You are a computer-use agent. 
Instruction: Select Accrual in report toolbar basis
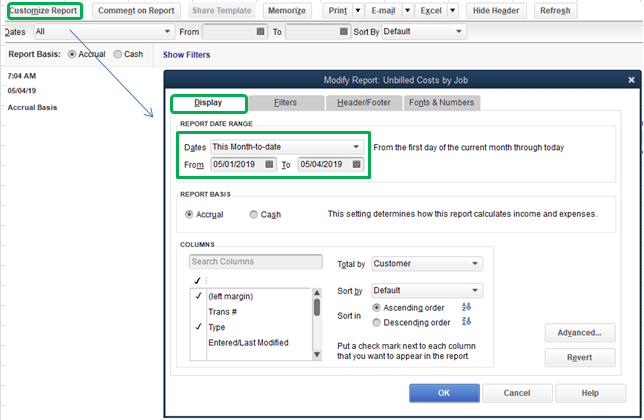72,54
